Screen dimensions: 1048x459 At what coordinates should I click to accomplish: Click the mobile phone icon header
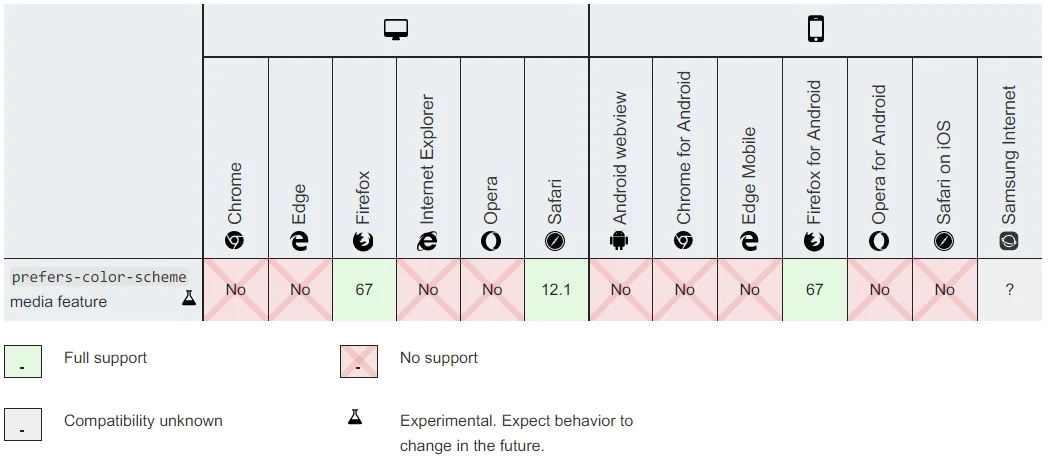[815, 30]
